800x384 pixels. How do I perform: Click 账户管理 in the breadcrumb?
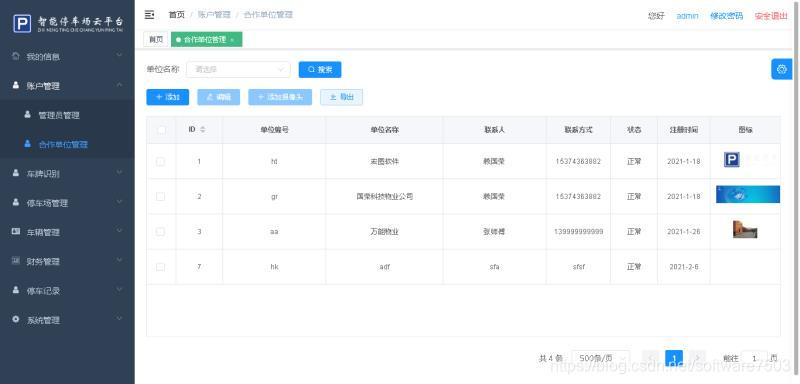click(214, 15)
